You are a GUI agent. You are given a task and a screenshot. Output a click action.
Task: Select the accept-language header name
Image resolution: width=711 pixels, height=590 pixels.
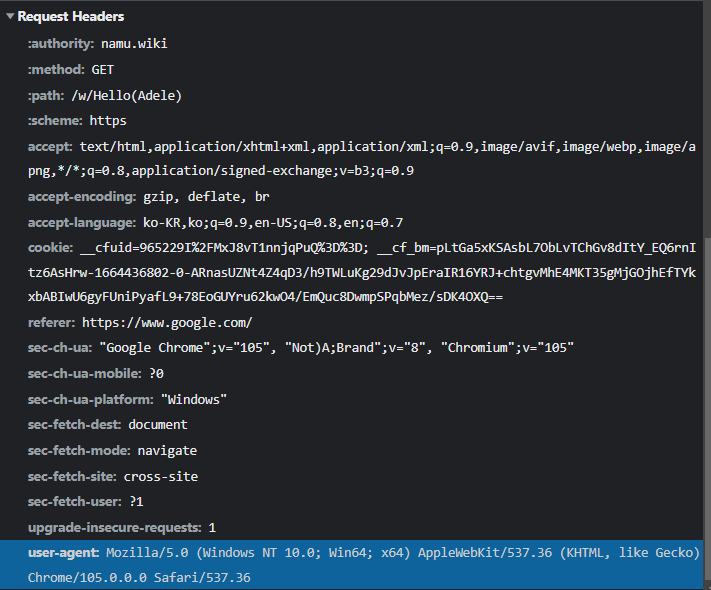point(82,223)
